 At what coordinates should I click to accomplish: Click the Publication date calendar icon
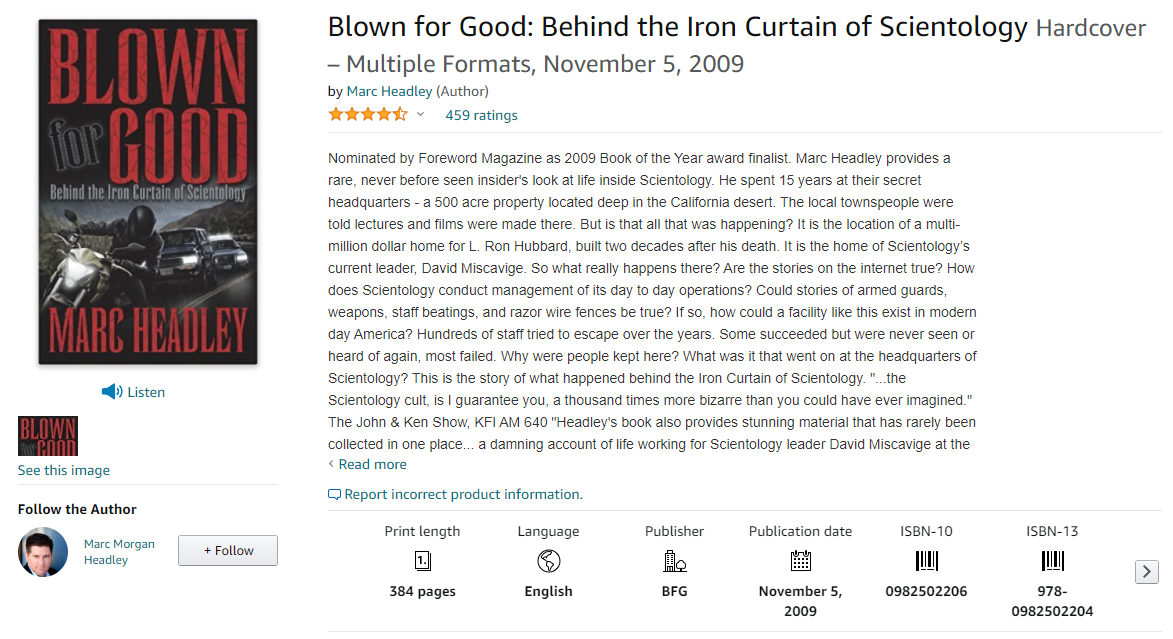800,561
